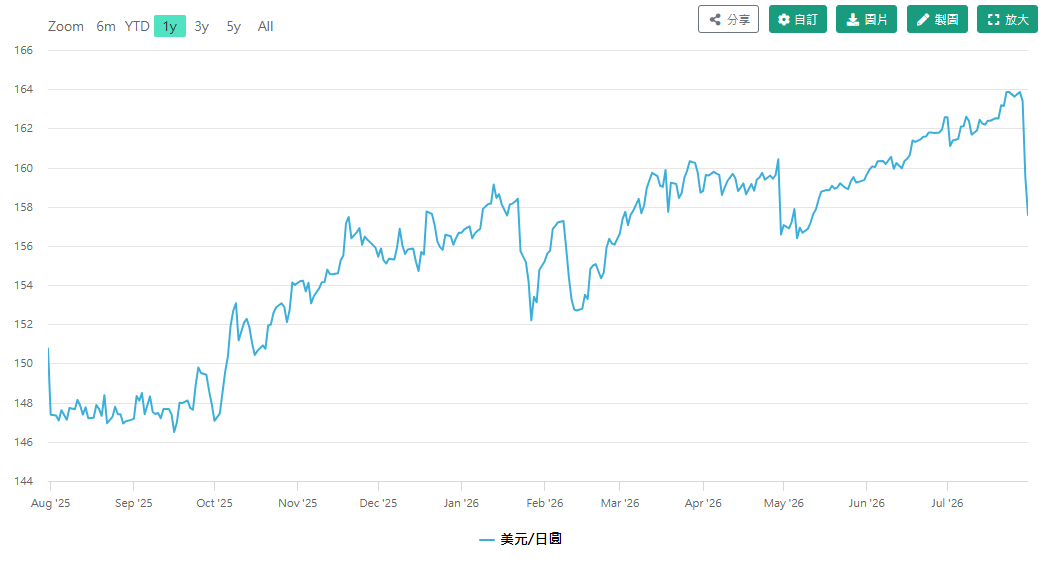Image resolution: width=1047 pixels, height=567 pixels.
Task: Toggle the 美元/日圓 legend series
Action: [521, 539]
